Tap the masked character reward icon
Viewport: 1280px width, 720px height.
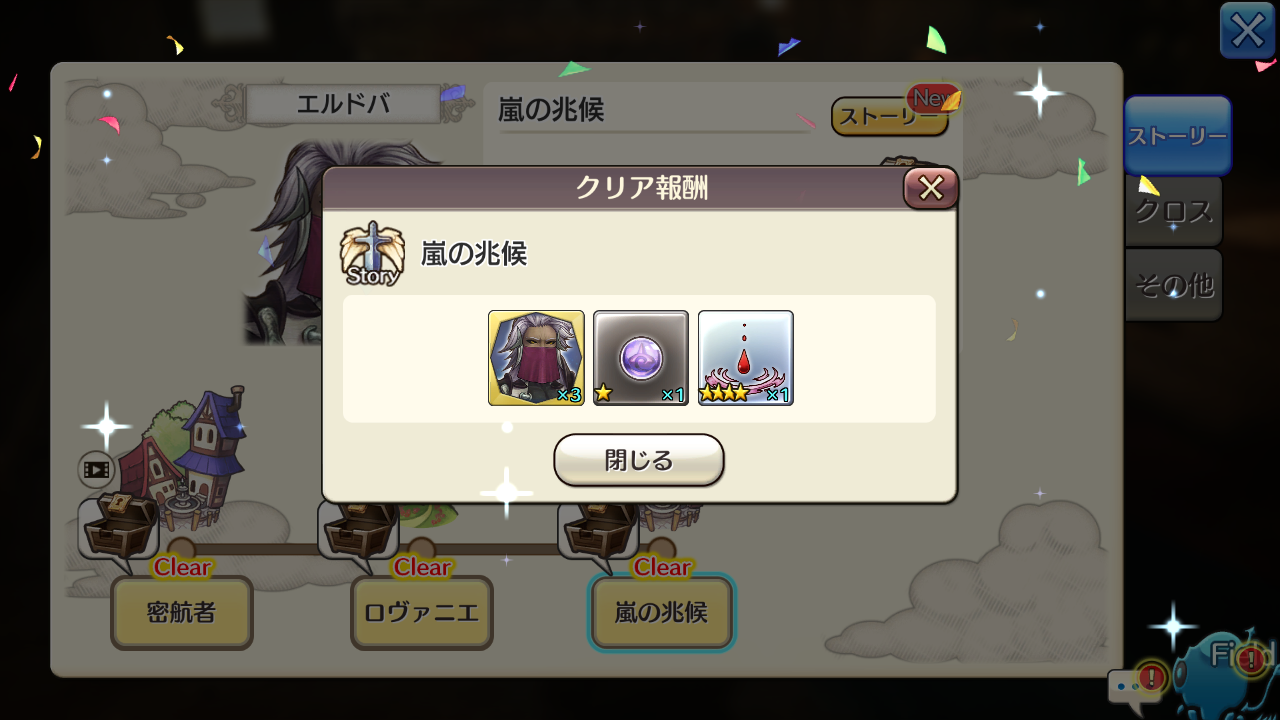(536, 358)
